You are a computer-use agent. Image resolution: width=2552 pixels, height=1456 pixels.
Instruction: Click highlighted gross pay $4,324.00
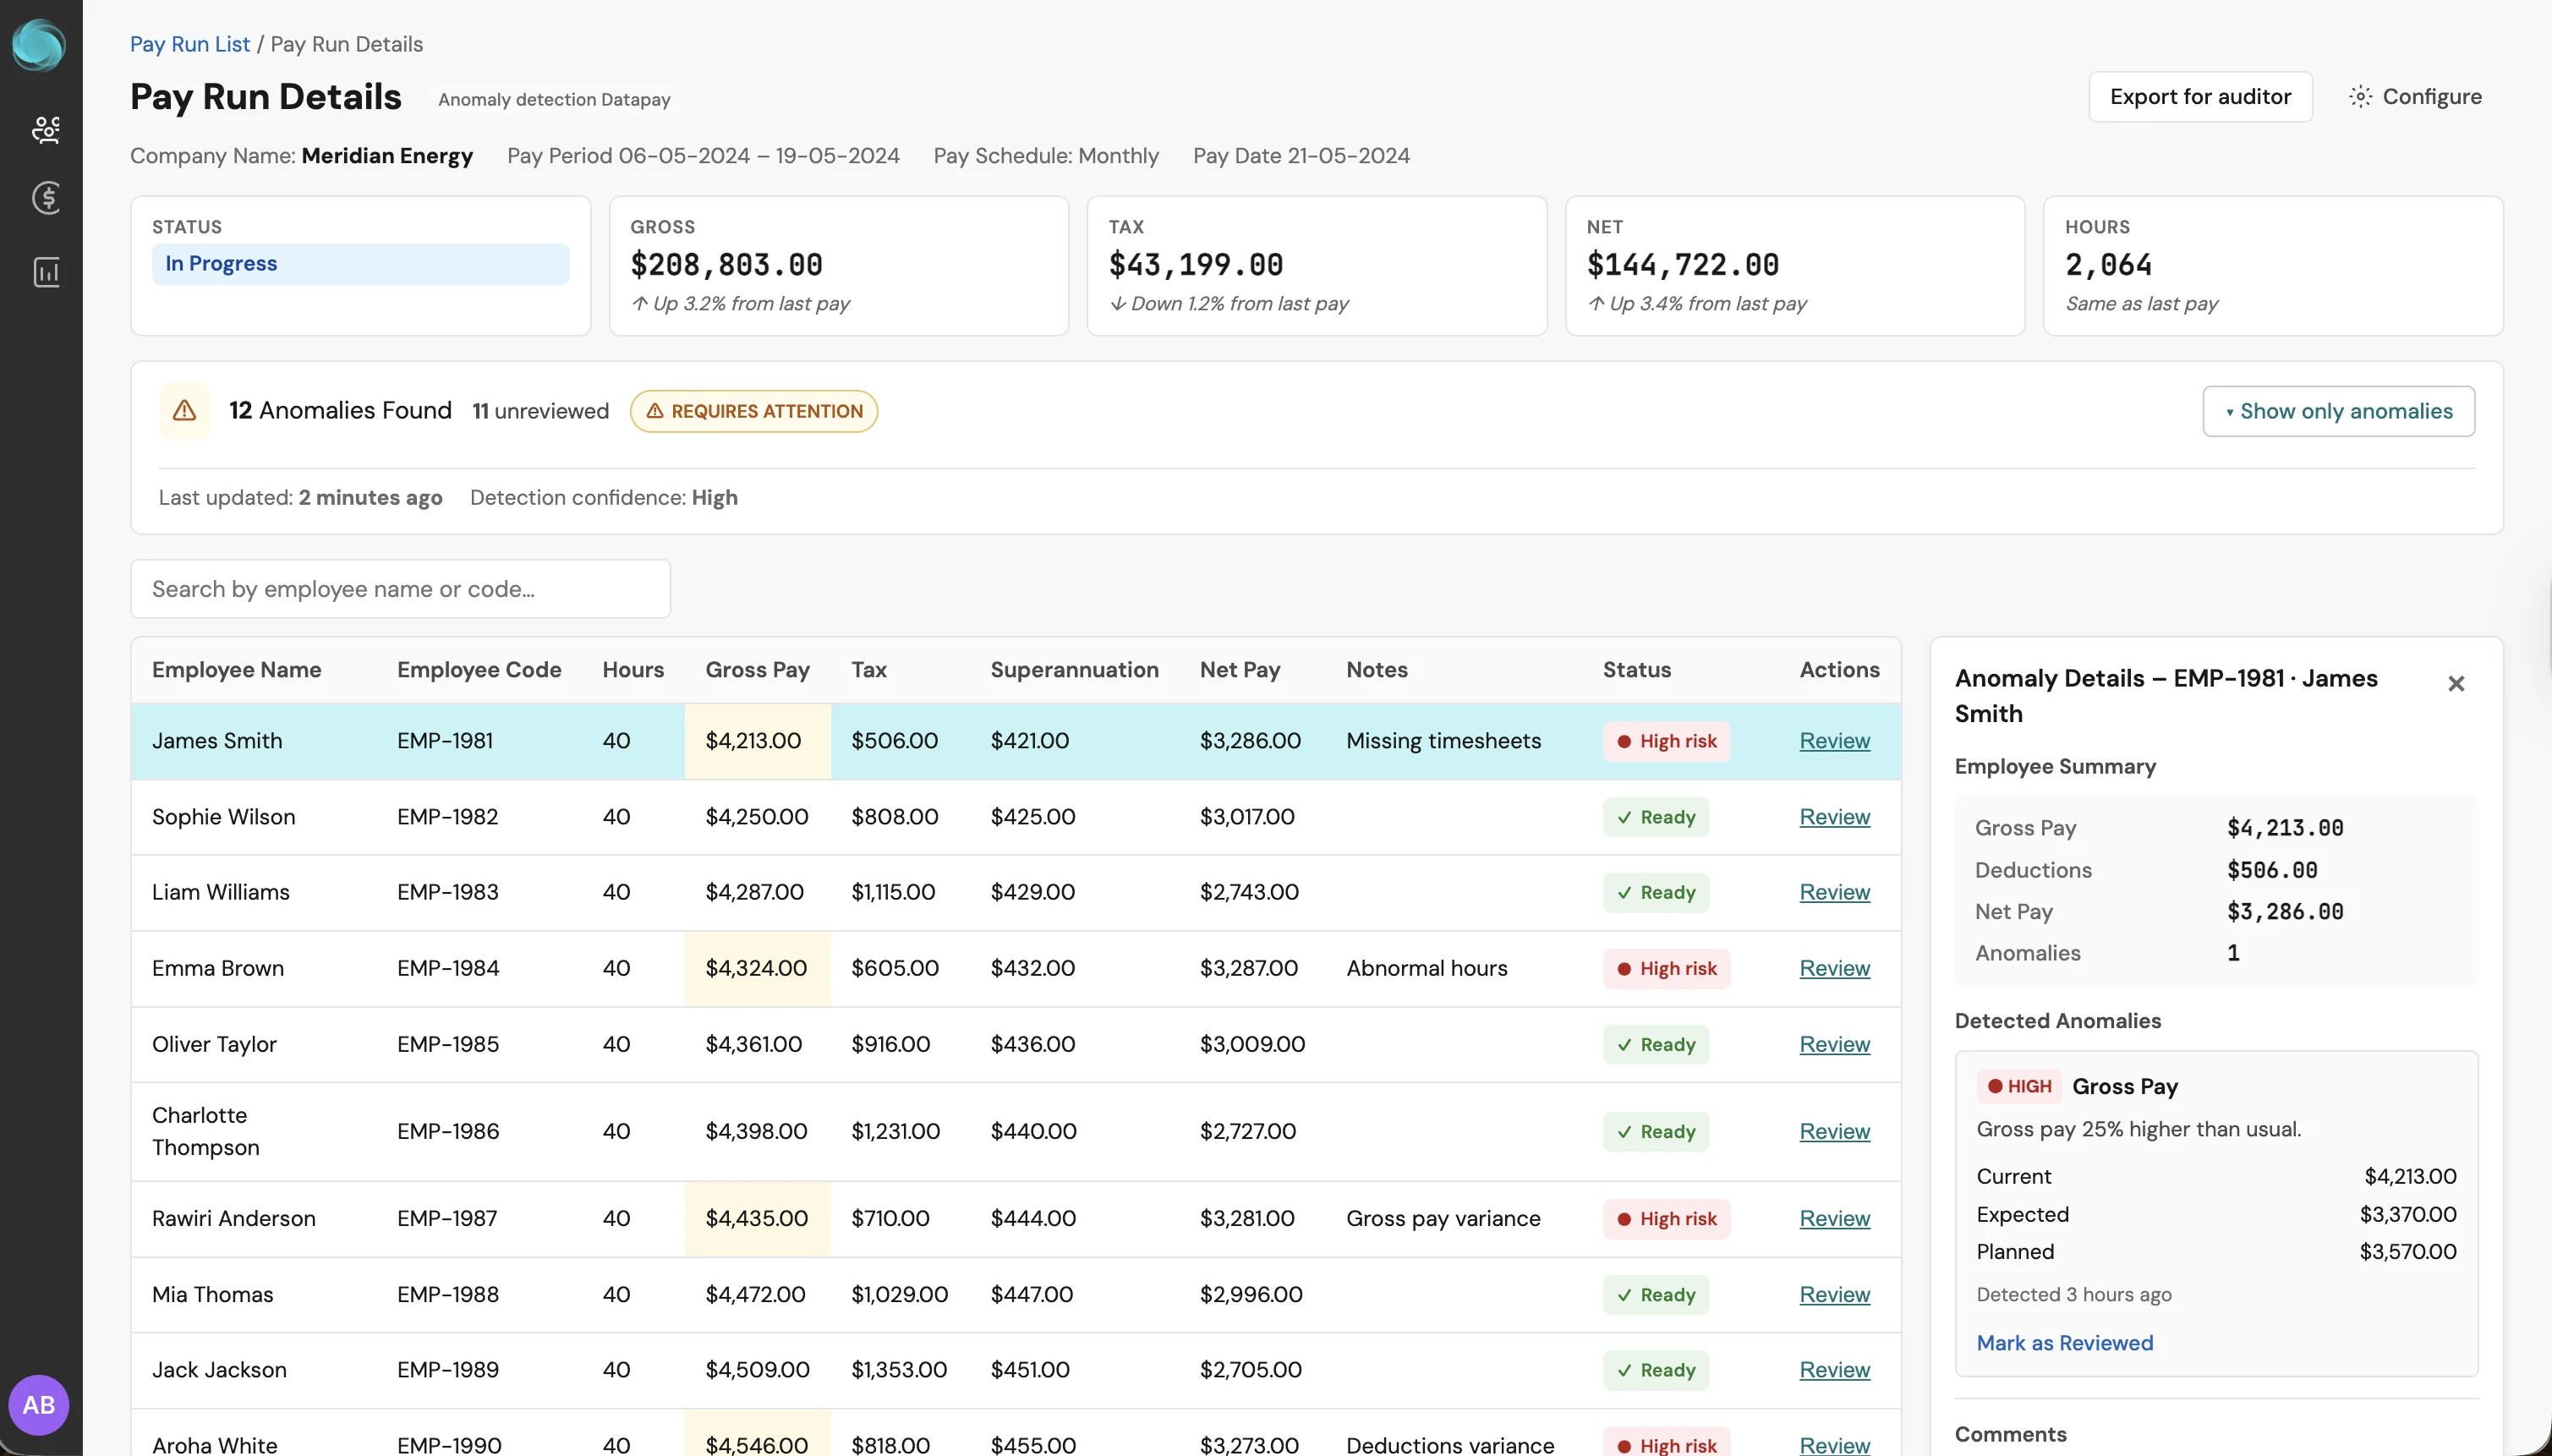[757, 968]
